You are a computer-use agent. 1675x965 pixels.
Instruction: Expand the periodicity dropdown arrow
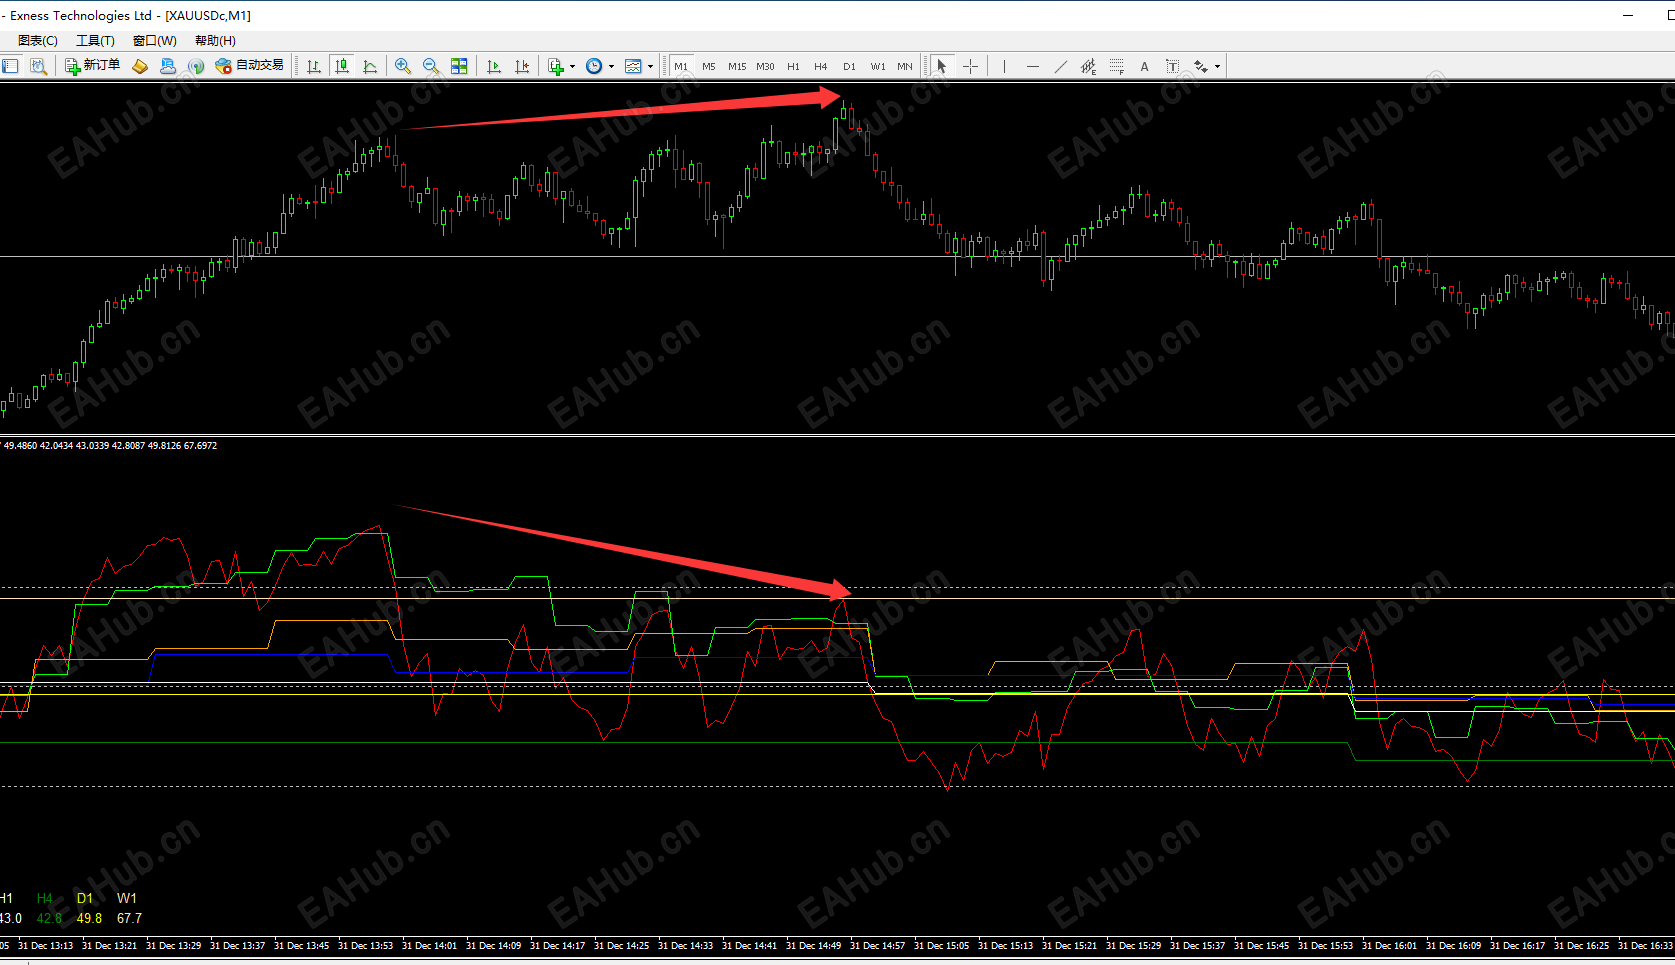click(611, 67)
